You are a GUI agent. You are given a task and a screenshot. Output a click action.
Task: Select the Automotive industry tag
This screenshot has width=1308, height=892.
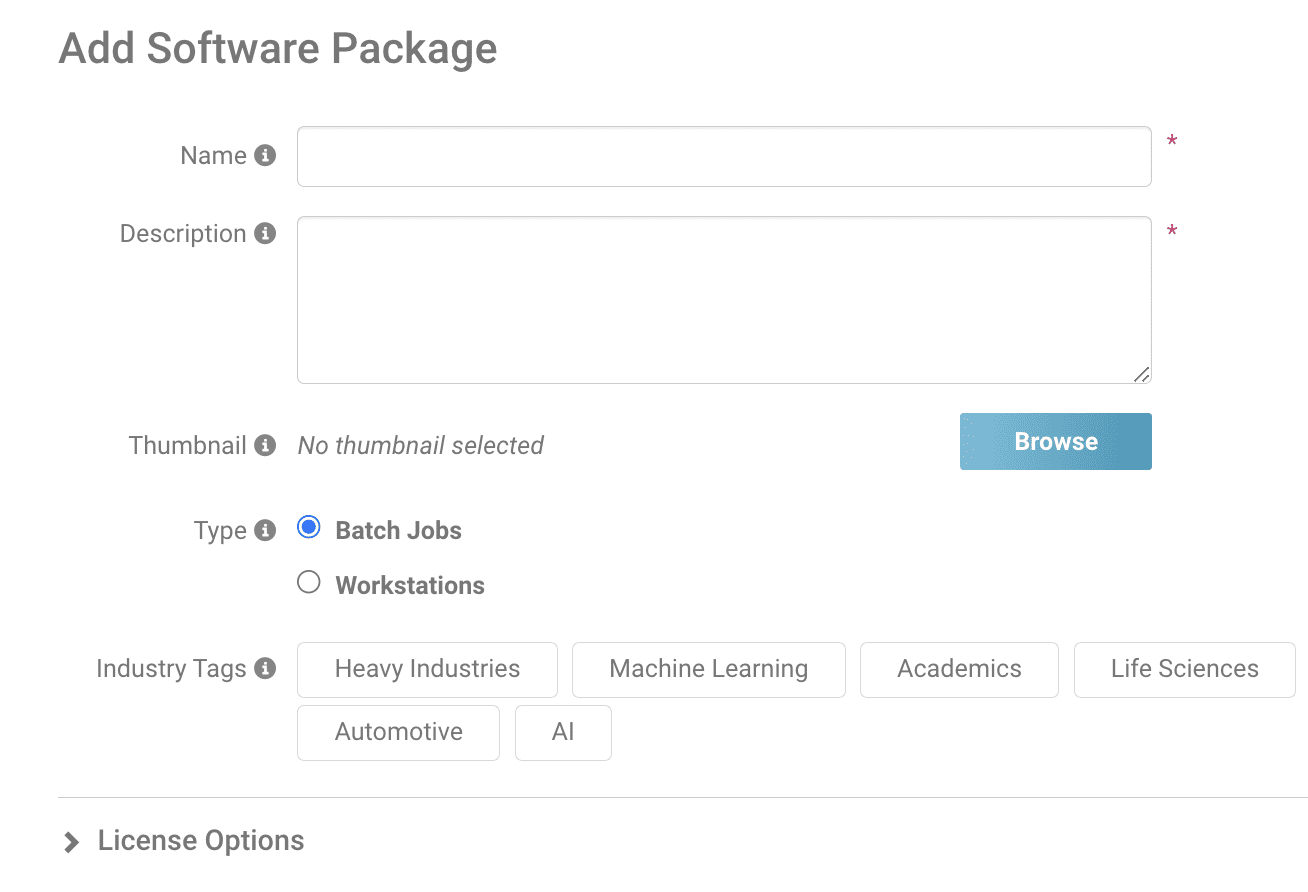[x=398, y=732]
